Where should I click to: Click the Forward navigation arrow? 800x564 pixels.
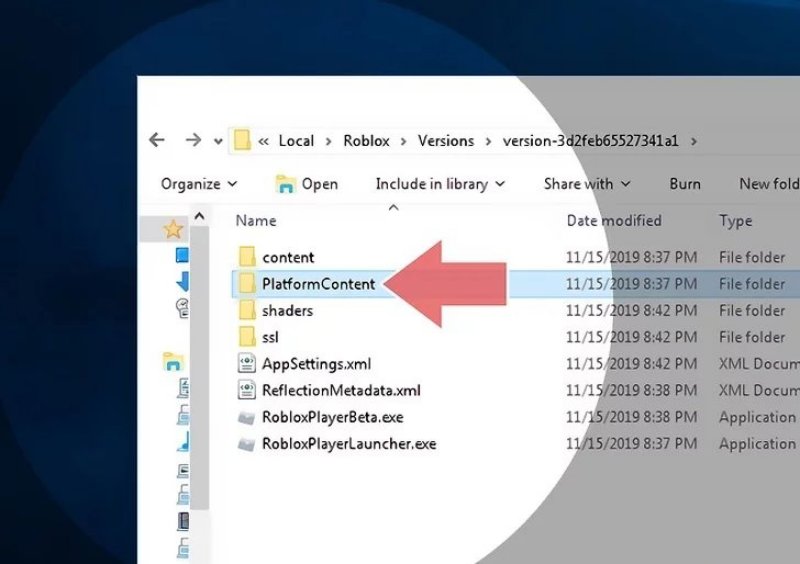coord(193,140)
